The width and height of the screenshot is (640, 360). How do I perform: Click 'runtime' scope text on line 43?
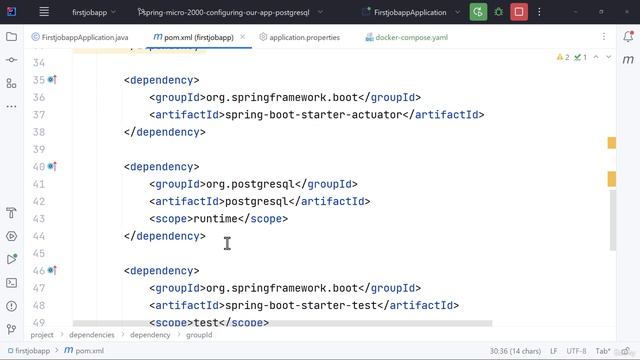[x=216, y=219]
